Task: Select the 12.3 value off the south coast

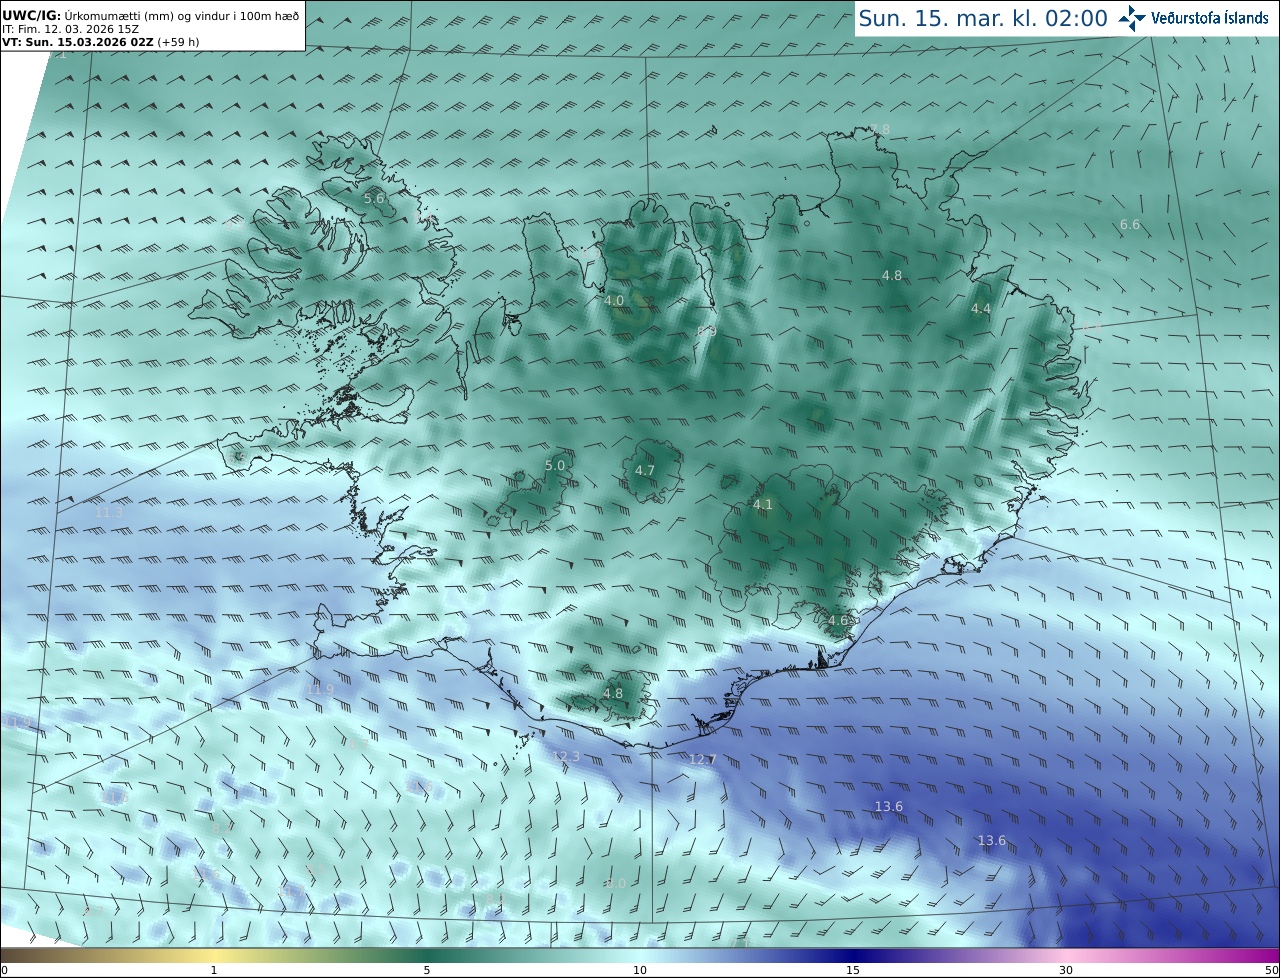Action: pos(566,757)
